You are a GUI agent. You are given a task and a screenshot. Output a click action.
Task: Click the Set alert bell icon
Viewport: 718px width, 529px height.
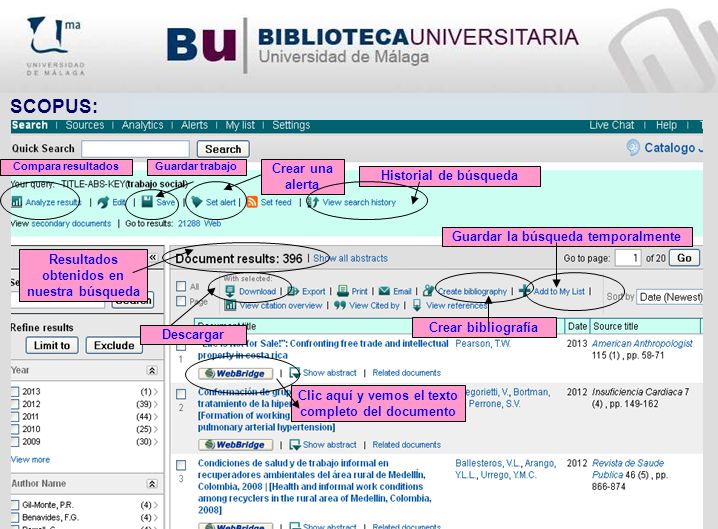tap(197, 202)
